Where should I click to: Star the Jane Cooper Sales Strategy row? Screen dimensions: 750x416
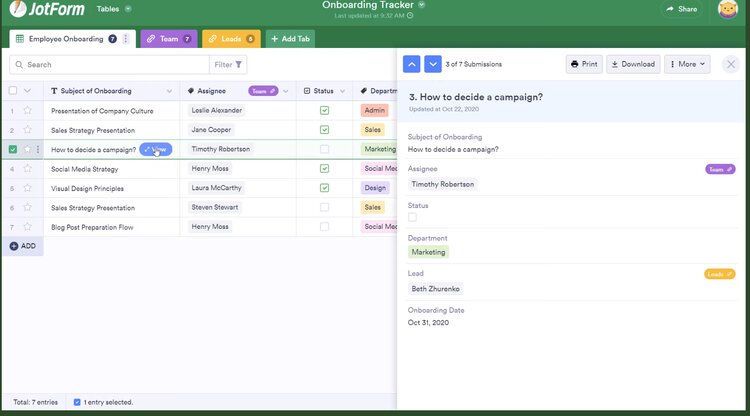28,130
